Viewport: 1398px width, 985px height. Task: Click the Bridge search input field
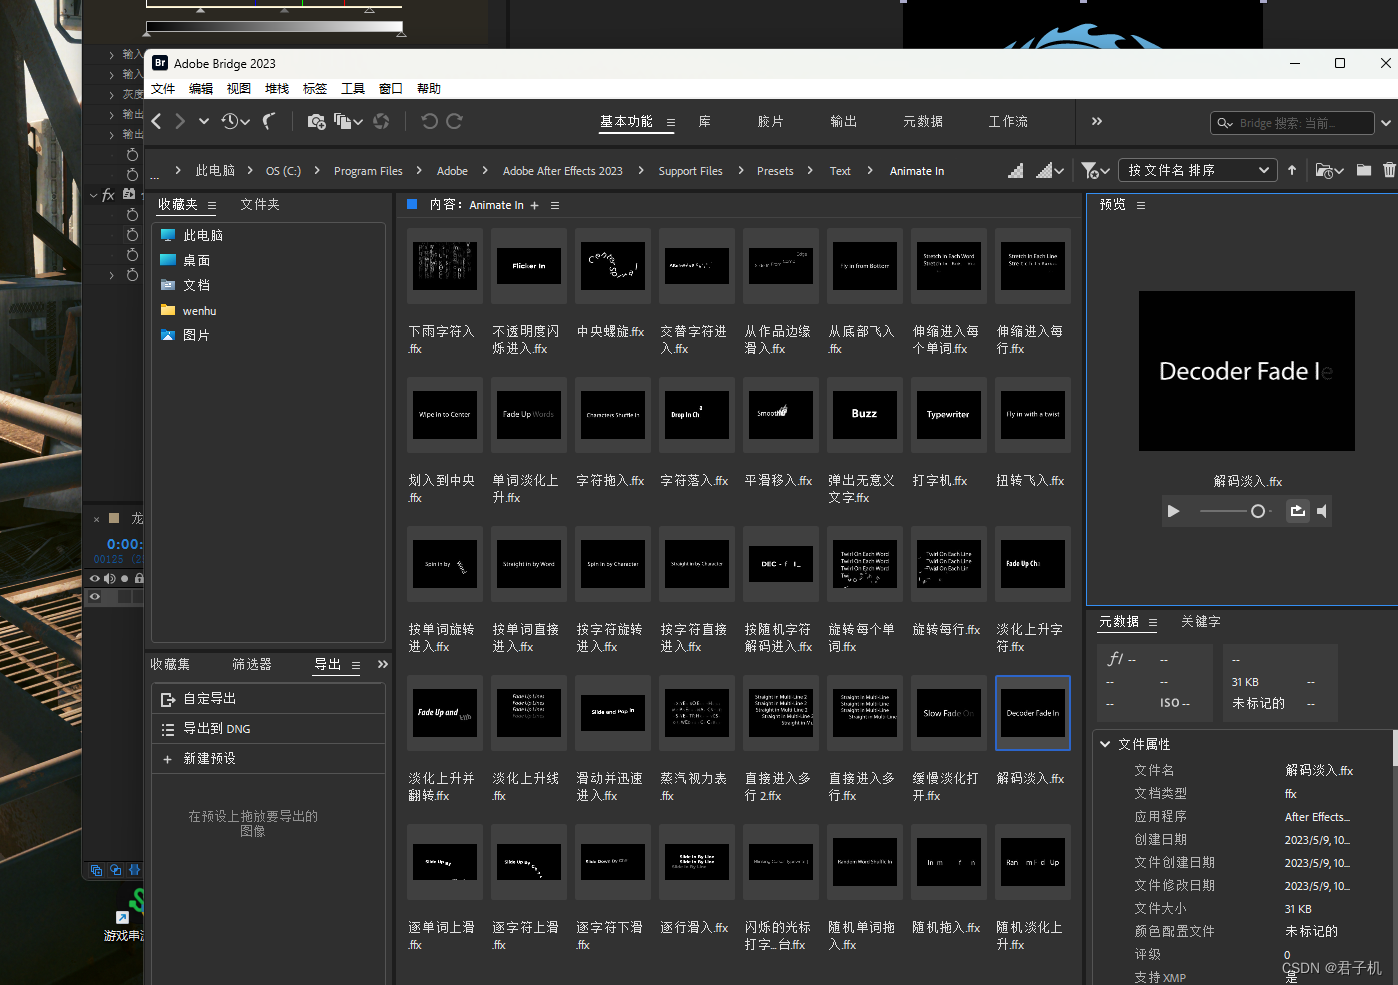pos(1292,123)
